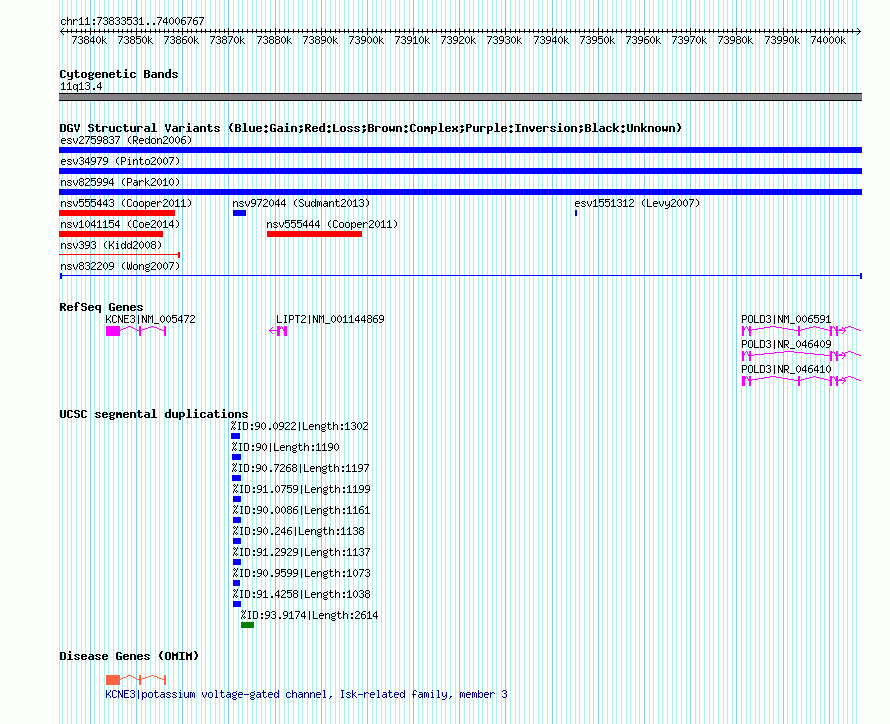Click Disease Genes (OMIM) track title
The width and height of the screenshot is (890, 724).
click(x=129, y=656)
